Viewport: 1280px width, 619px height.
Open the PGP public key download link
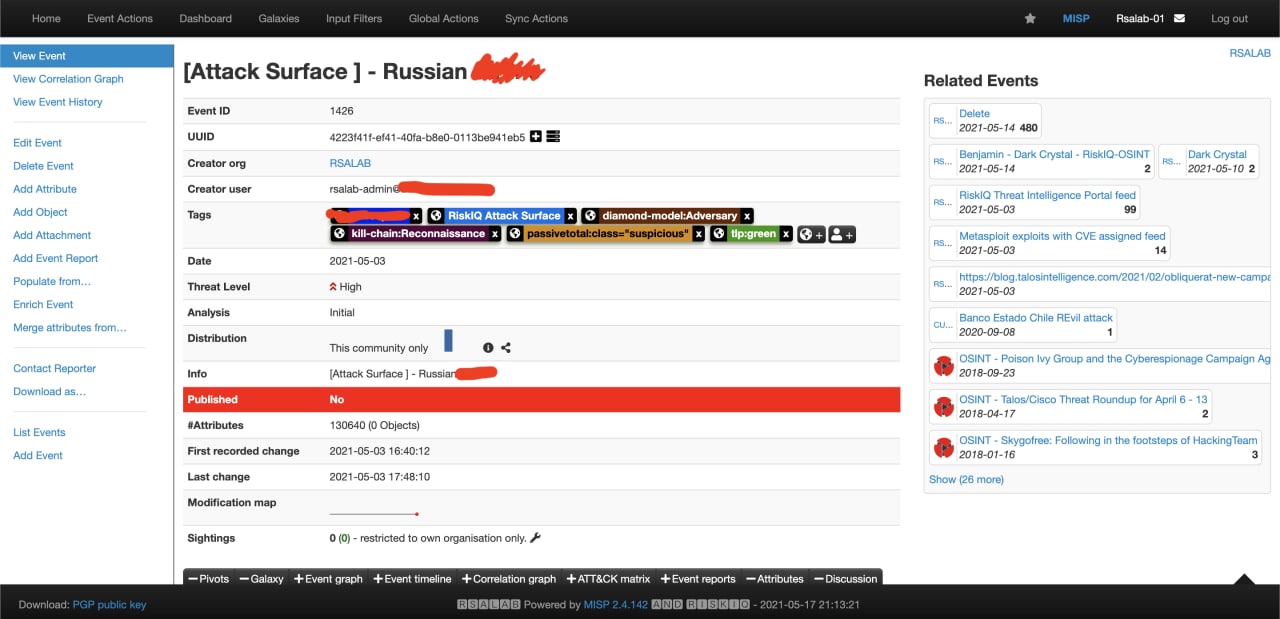click(110, 605)
